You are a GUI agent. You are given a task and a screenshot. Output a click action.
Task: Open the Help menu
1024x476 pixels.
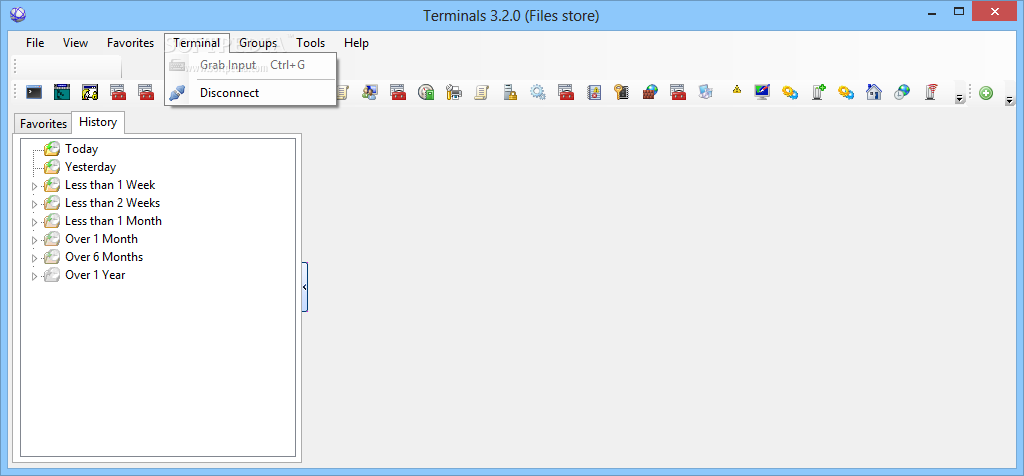(x=357, y=43)
